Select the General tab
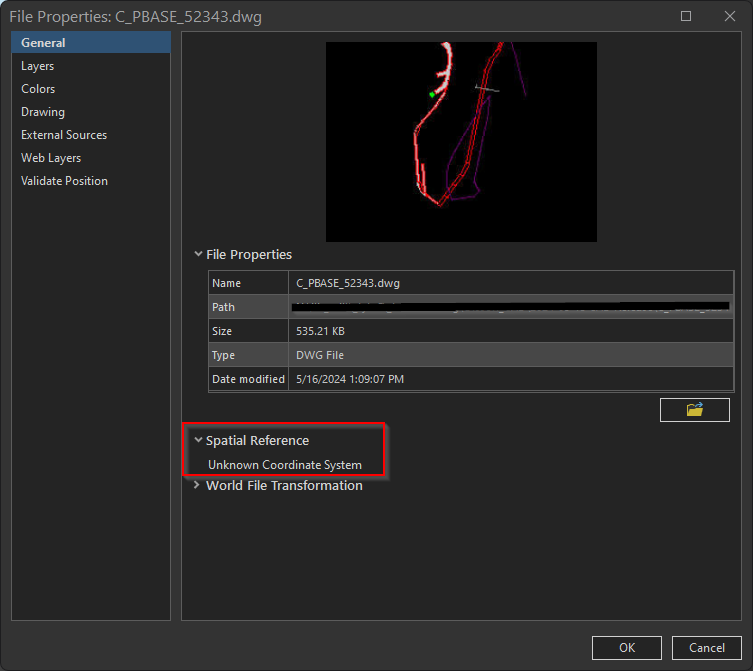The height and width of the screenshot is (671, 753). click(x=91, y=42)
